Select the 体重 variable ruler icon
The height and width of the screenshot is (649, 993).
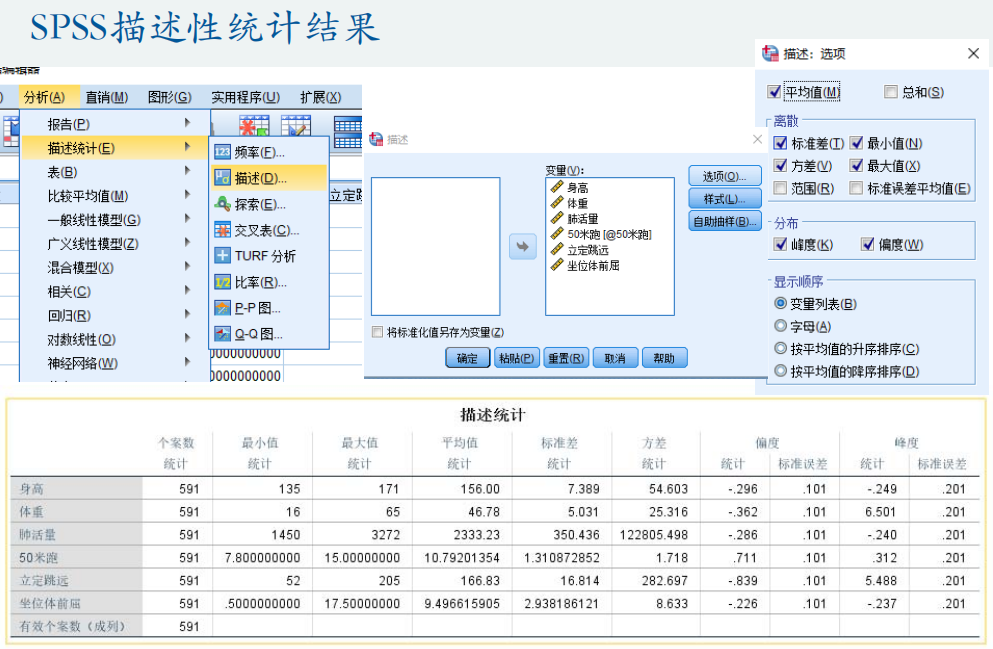(557, 203)
